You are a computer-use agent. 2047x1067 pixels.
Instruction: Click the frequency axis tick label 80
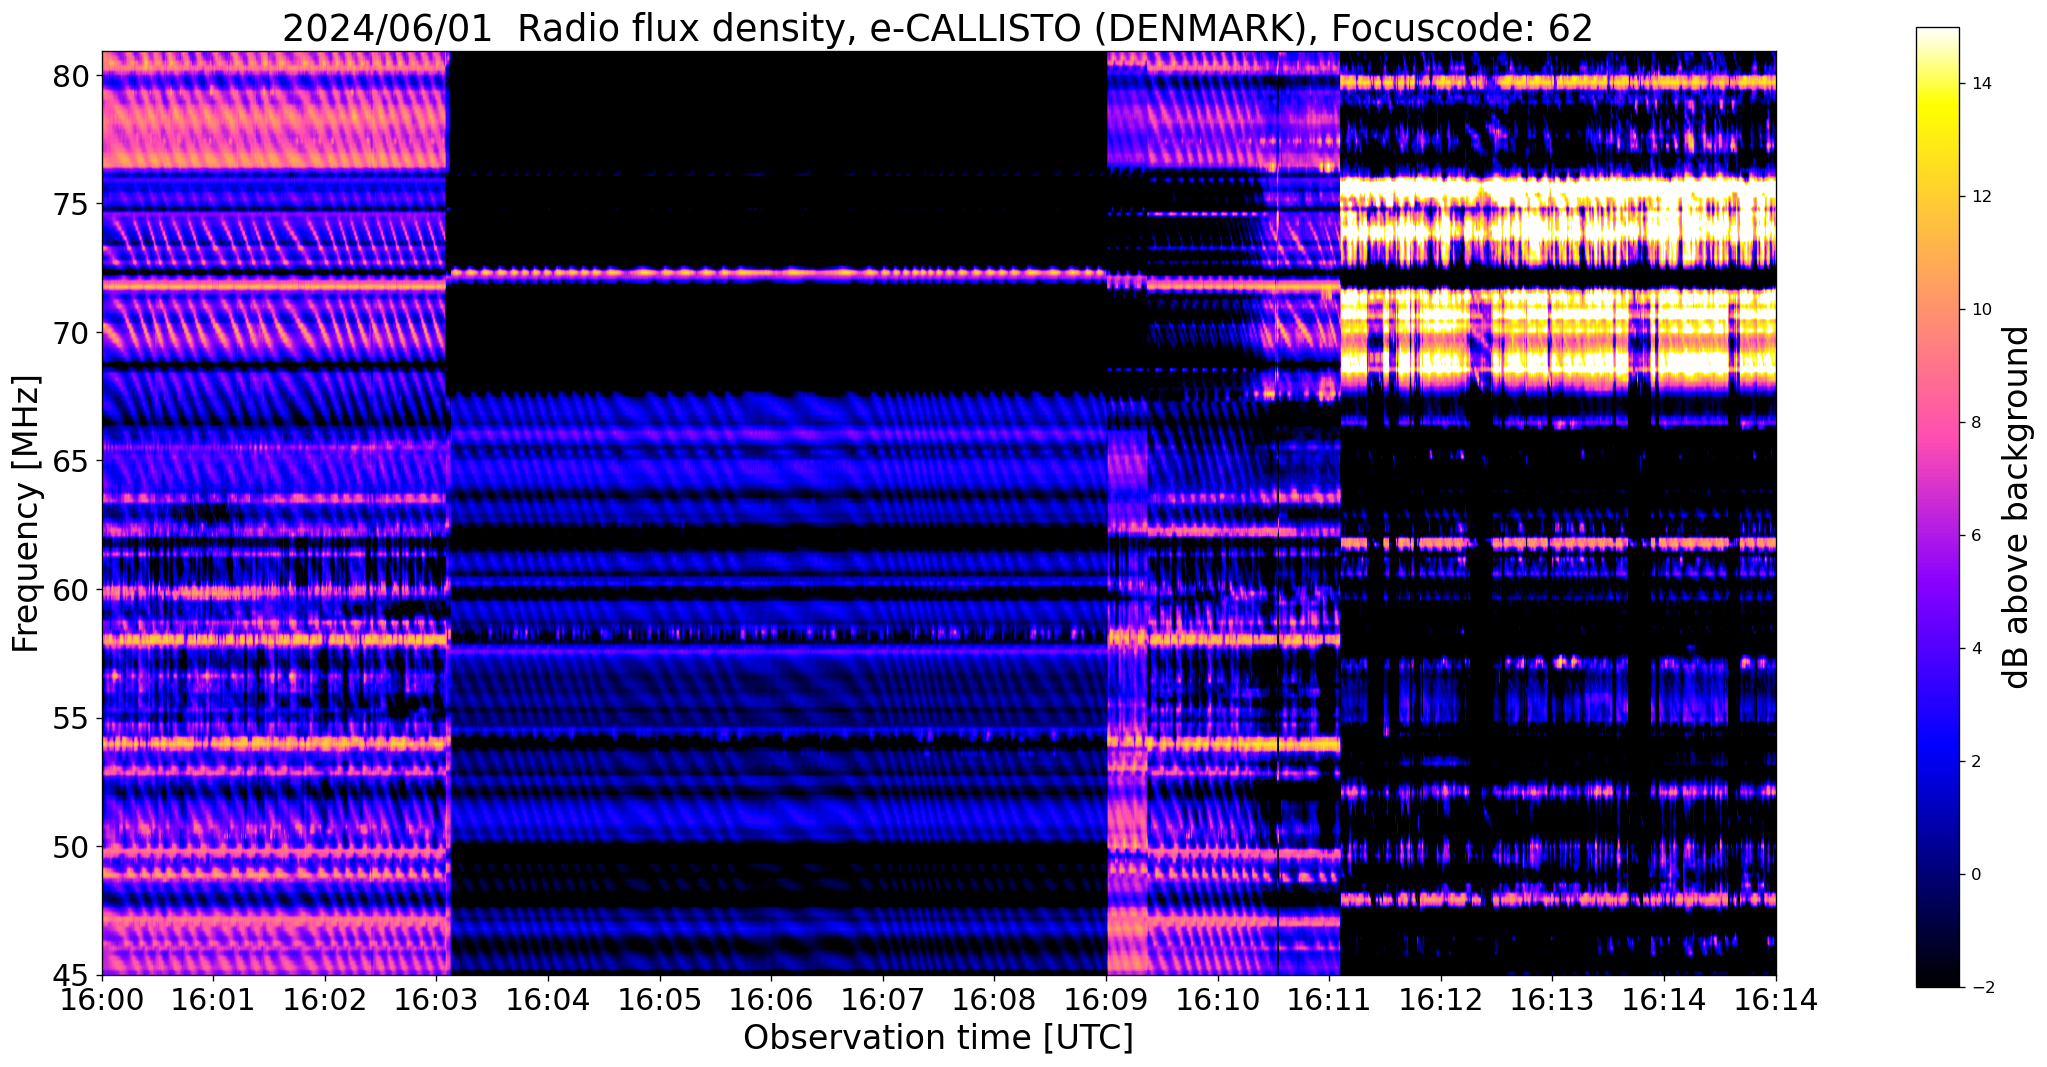tap(72, 76)
